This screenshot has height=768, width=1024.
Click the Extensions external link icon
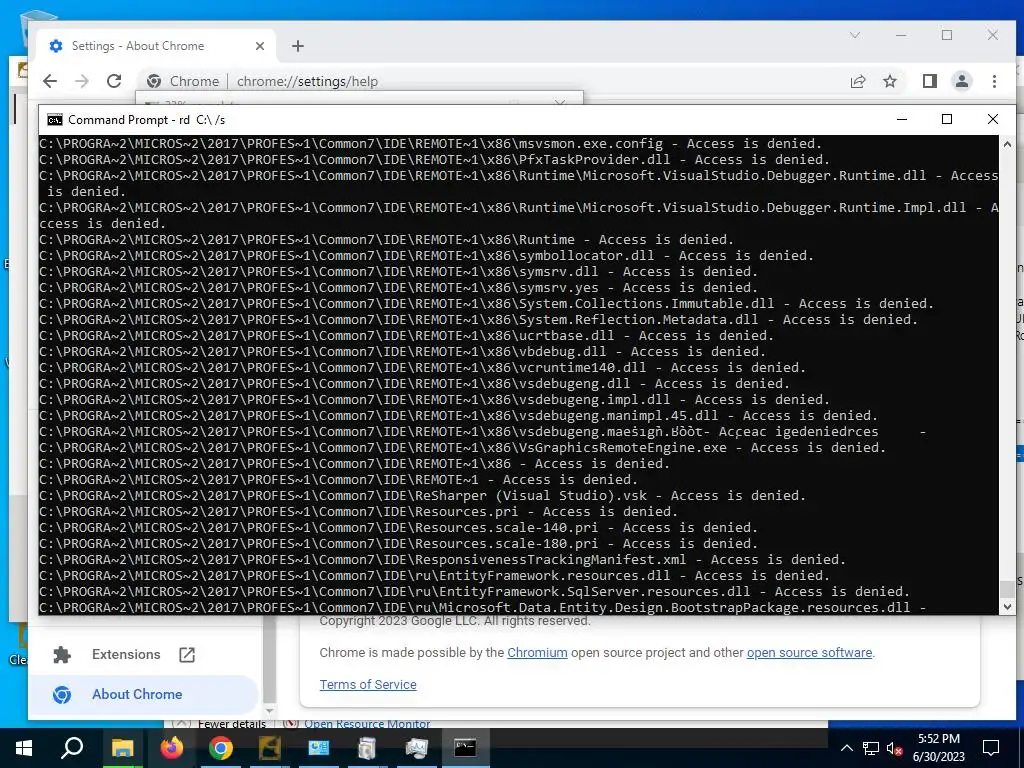[x=187, y=654]
